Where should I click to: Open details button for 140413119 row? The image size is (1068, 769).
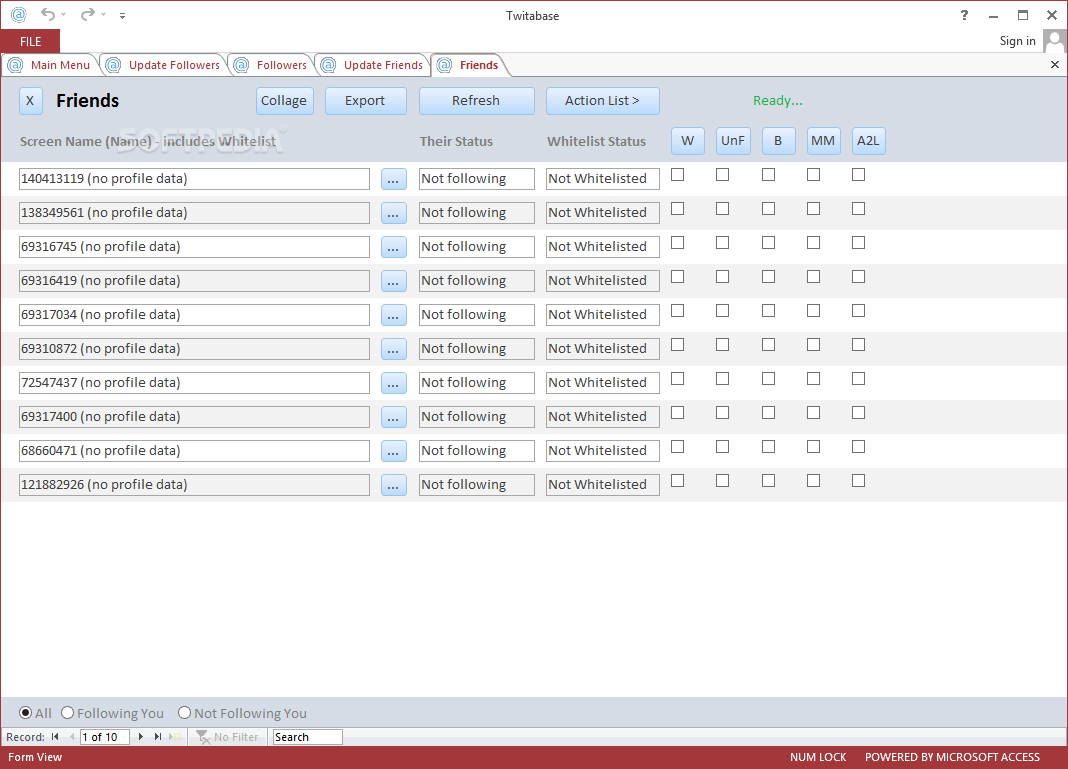(x=393, y=179)
